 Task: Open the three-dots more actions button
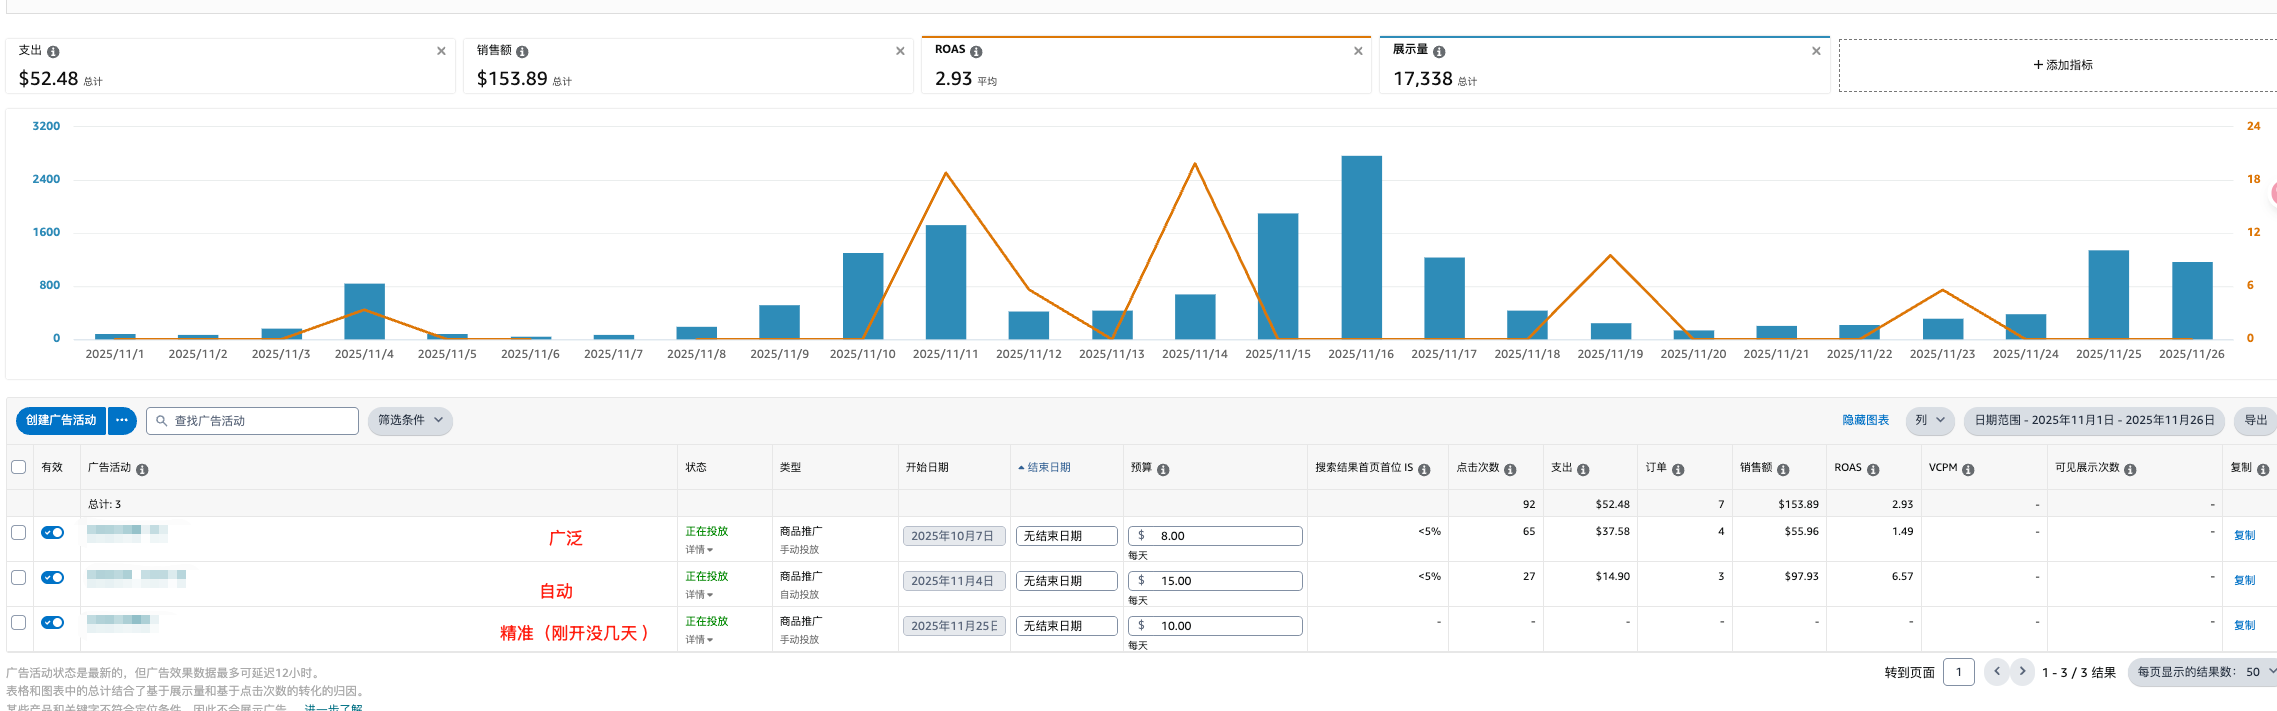[122, 421]
